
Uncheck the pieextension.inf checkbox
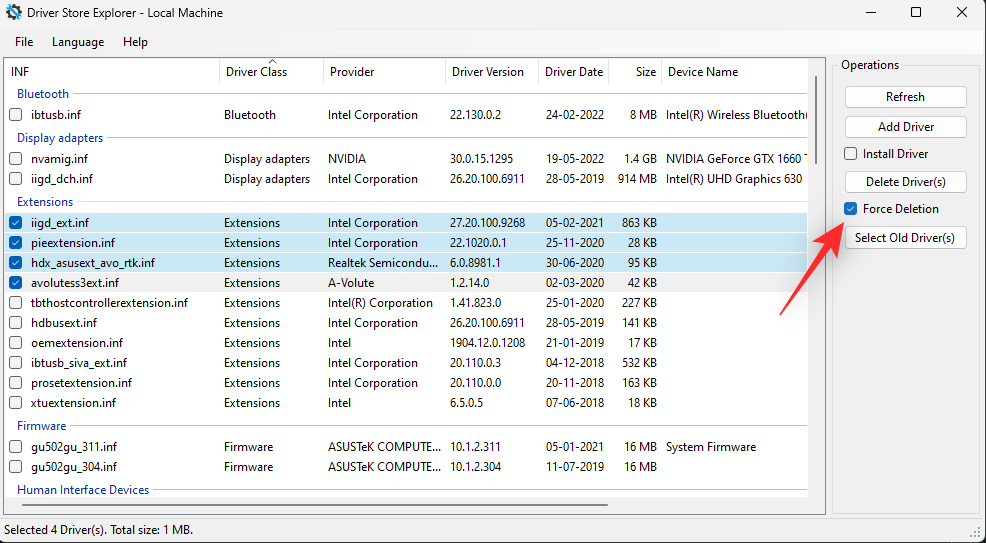16,243
